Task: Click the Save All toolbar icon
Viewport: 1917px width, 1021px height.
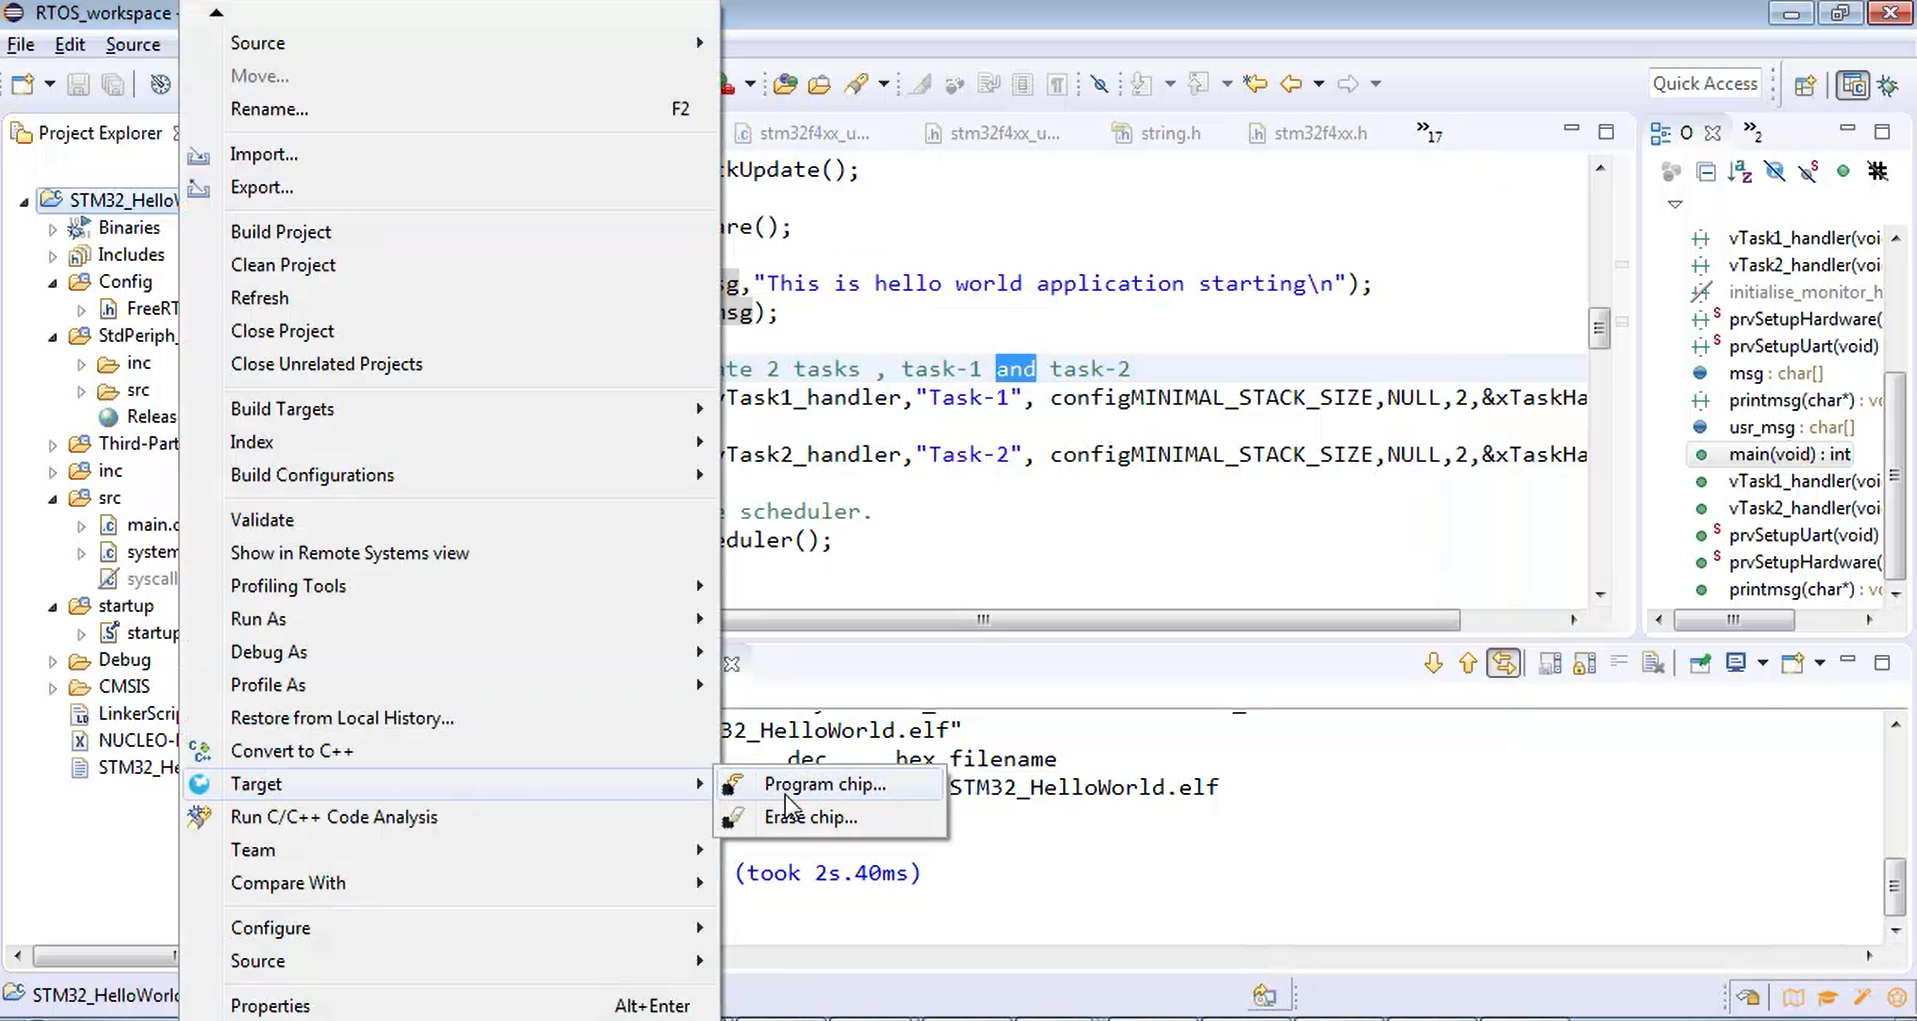Action: pyautogui.click(x=113, y=84)
